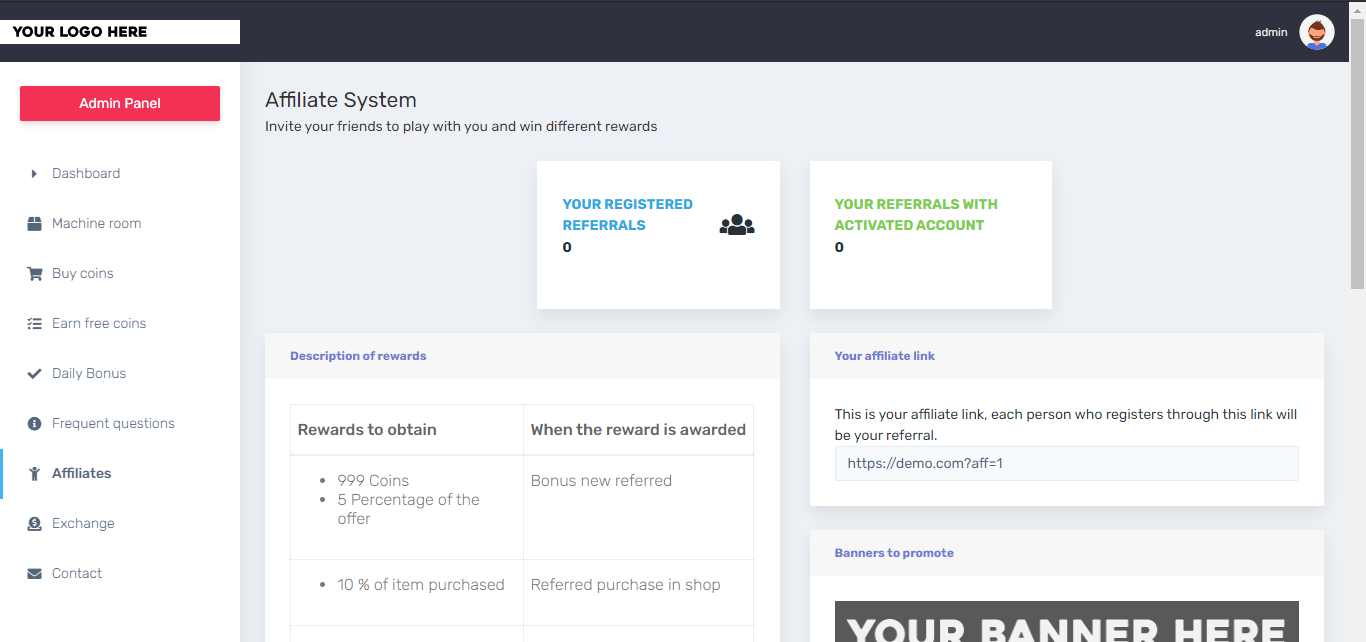Click the Frequent questions info icon
Image resolution: width=1366 pixels, height=642 pixels.
[34, 423]
